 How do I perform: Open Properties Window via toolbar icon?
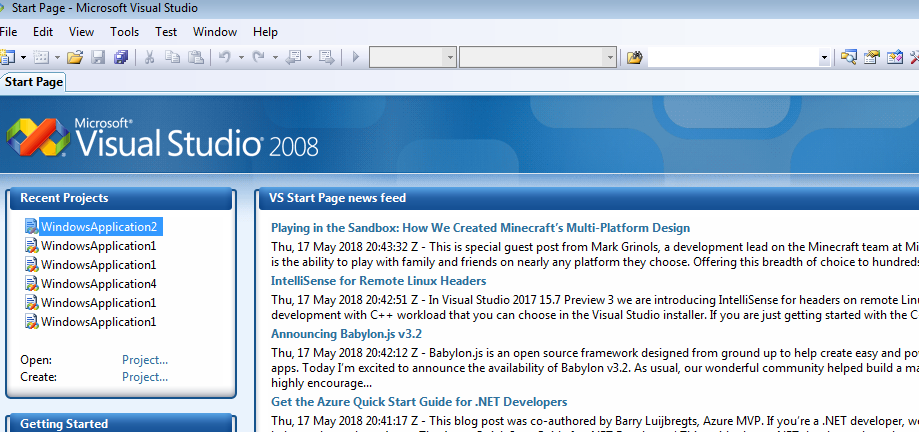(x=872, y=57)
